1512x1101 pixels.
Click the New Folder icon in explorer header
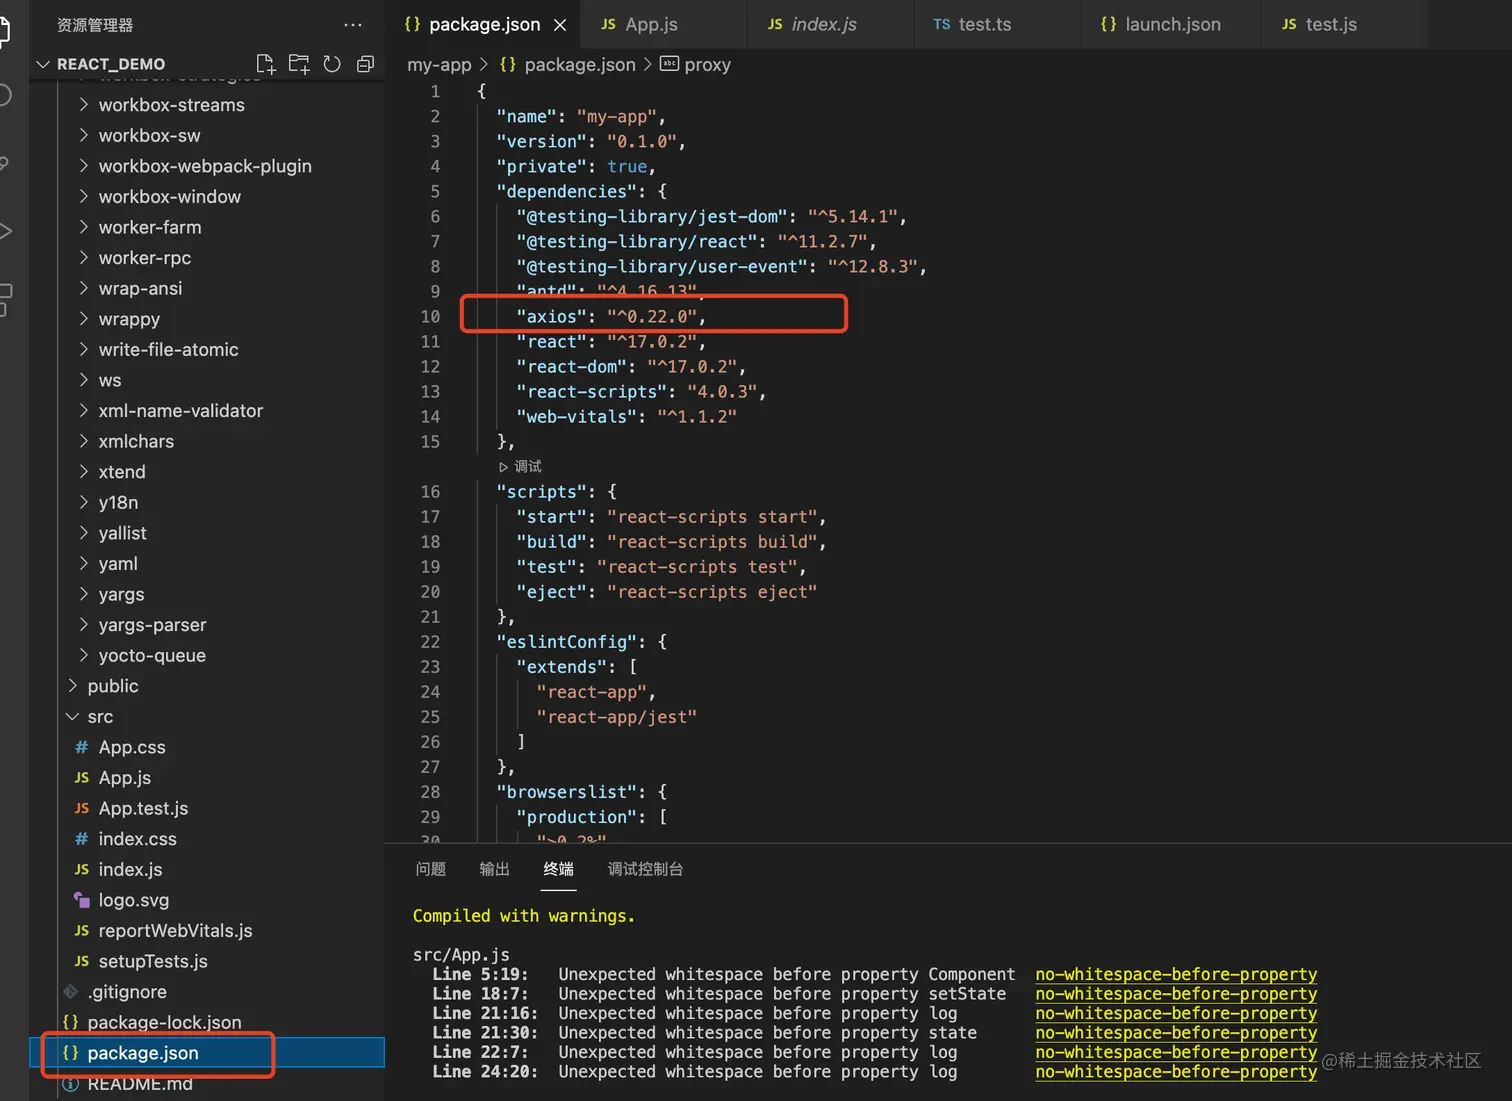coord(299,64)
